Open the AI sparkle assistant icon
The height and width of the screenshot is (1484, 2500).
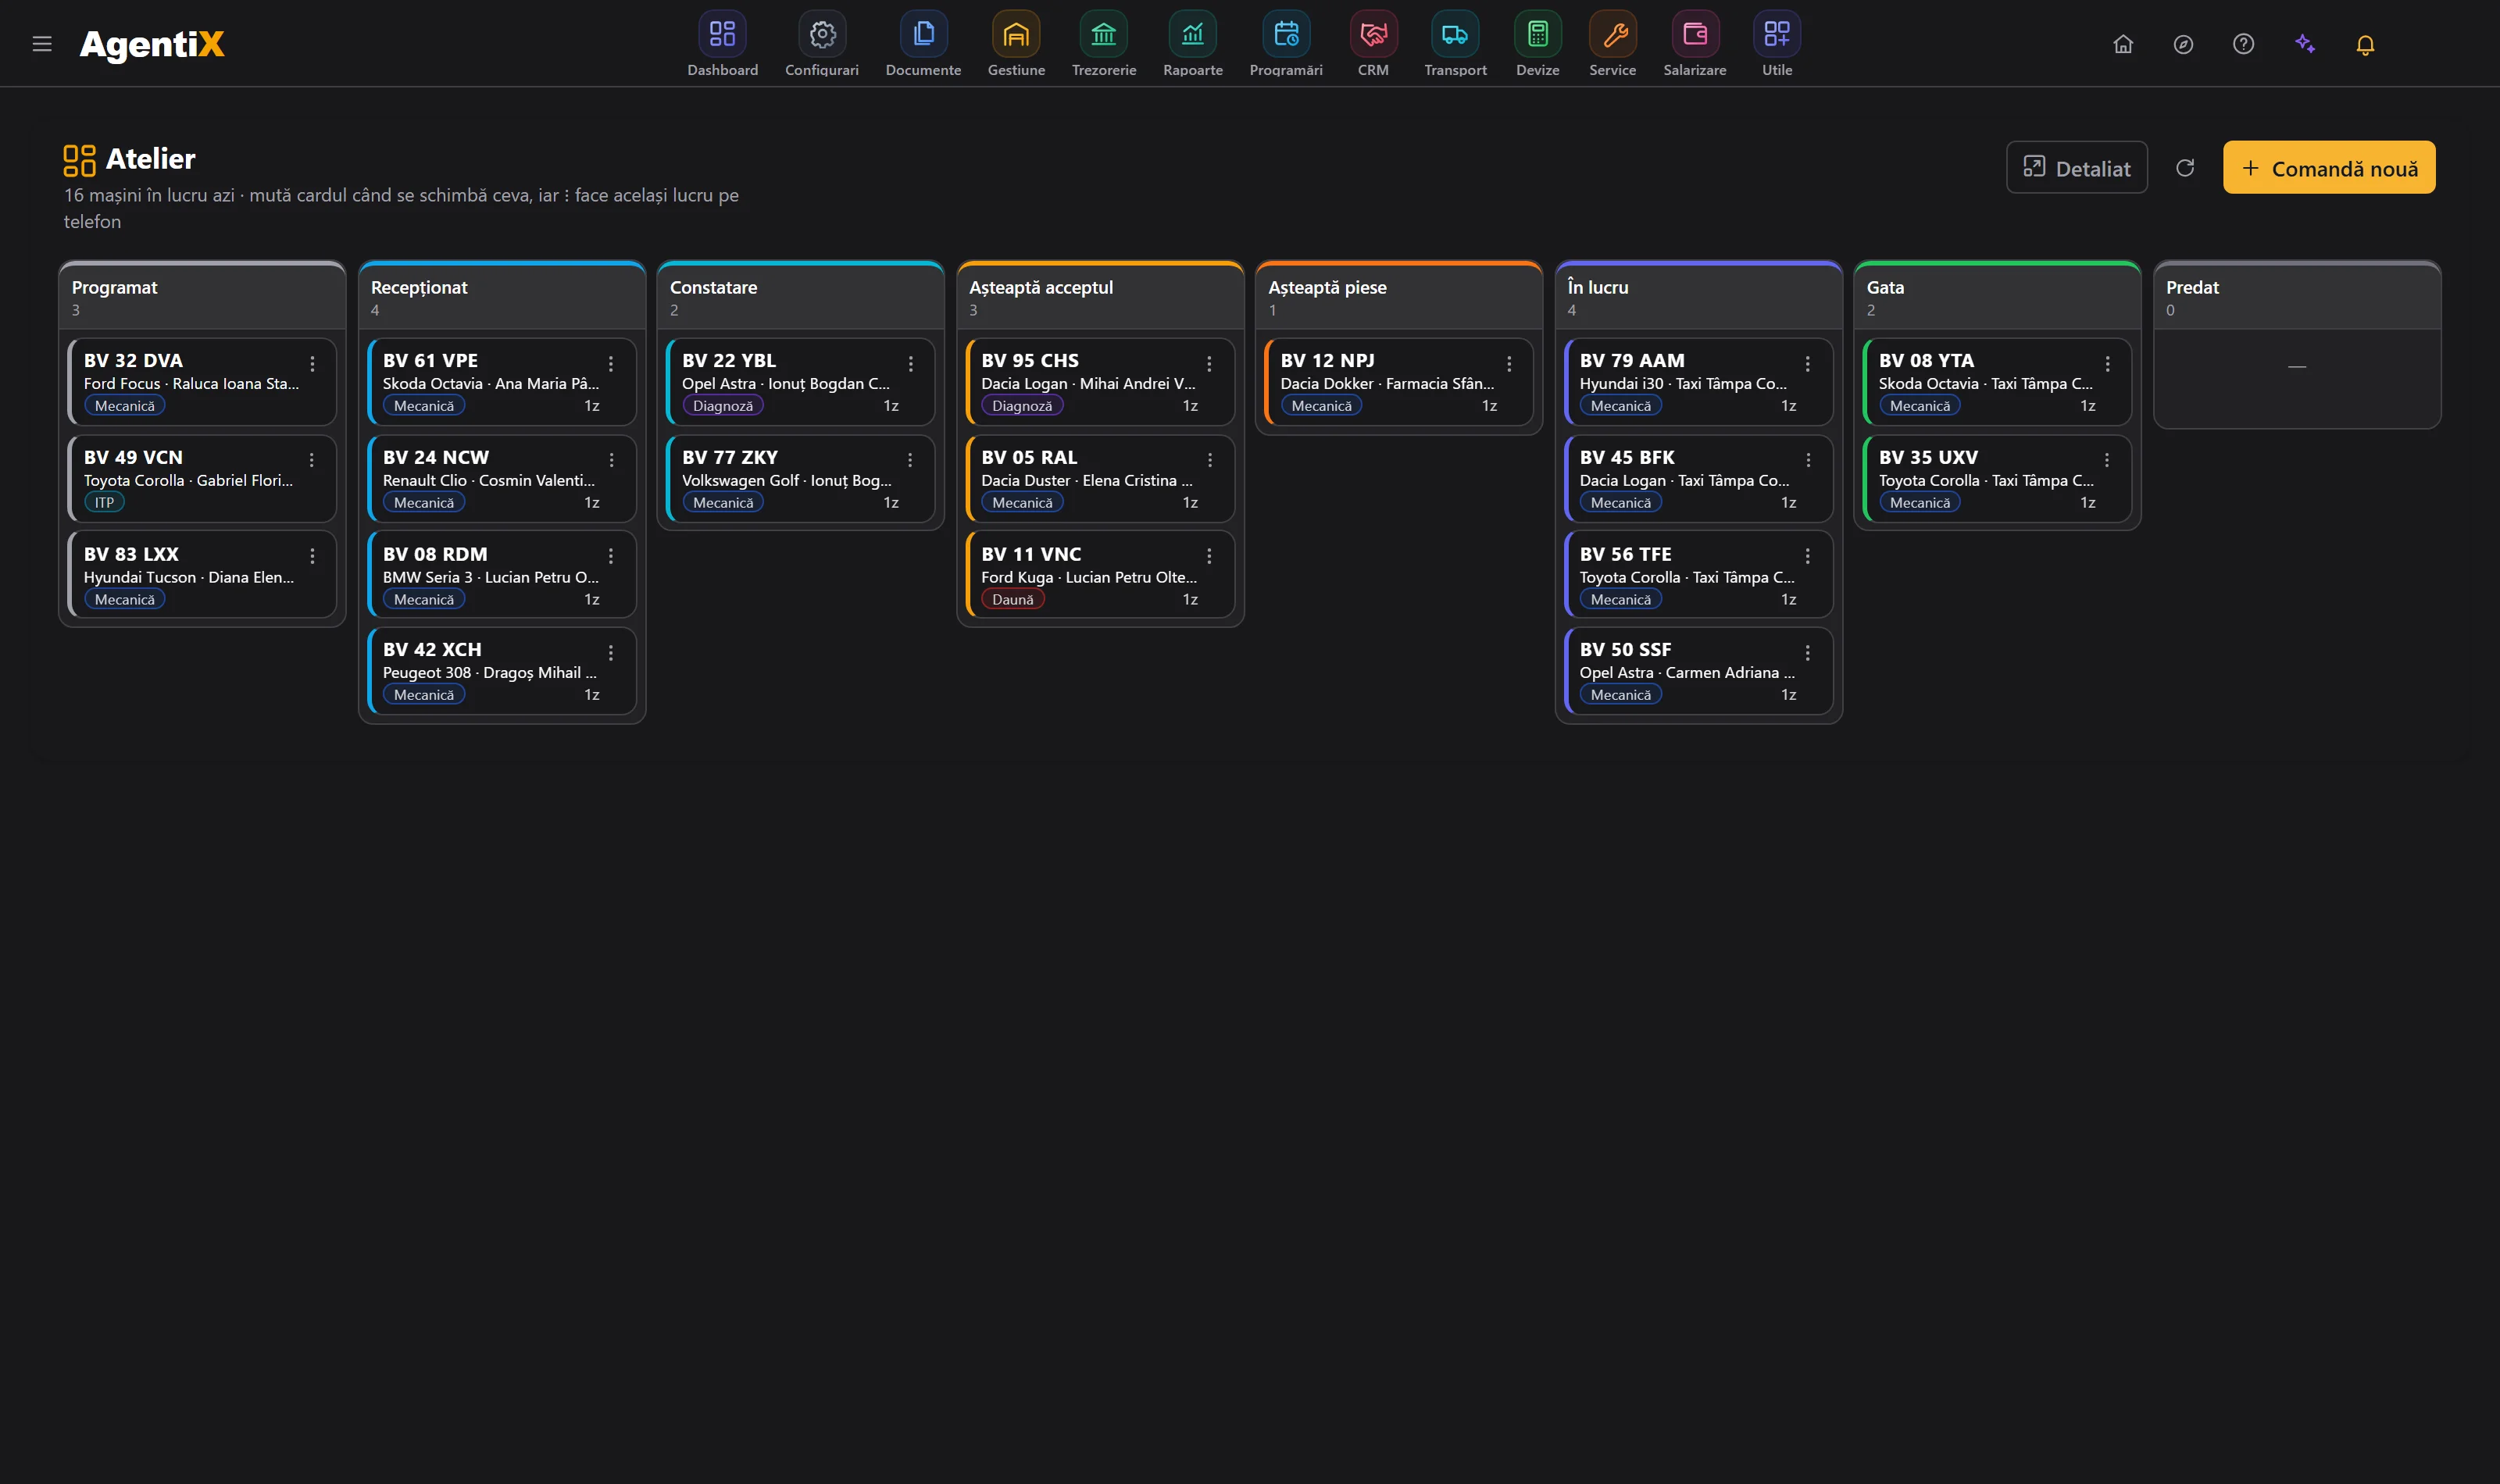coord(2305,44)
